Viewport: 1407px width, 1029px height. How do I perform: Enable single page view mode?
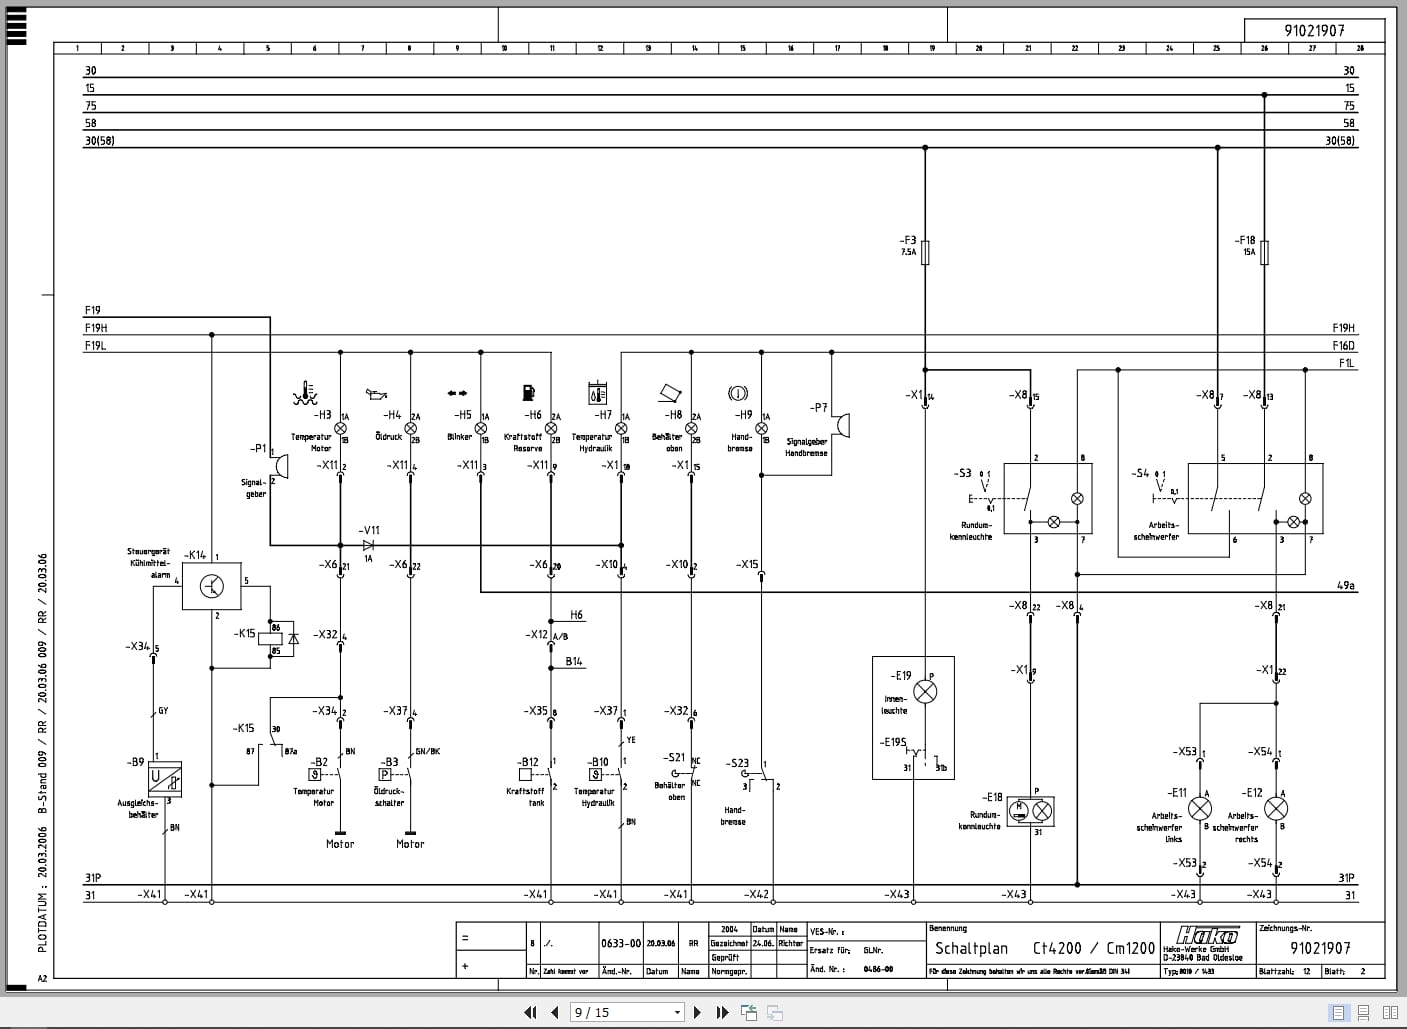tap(1340, 1013)
